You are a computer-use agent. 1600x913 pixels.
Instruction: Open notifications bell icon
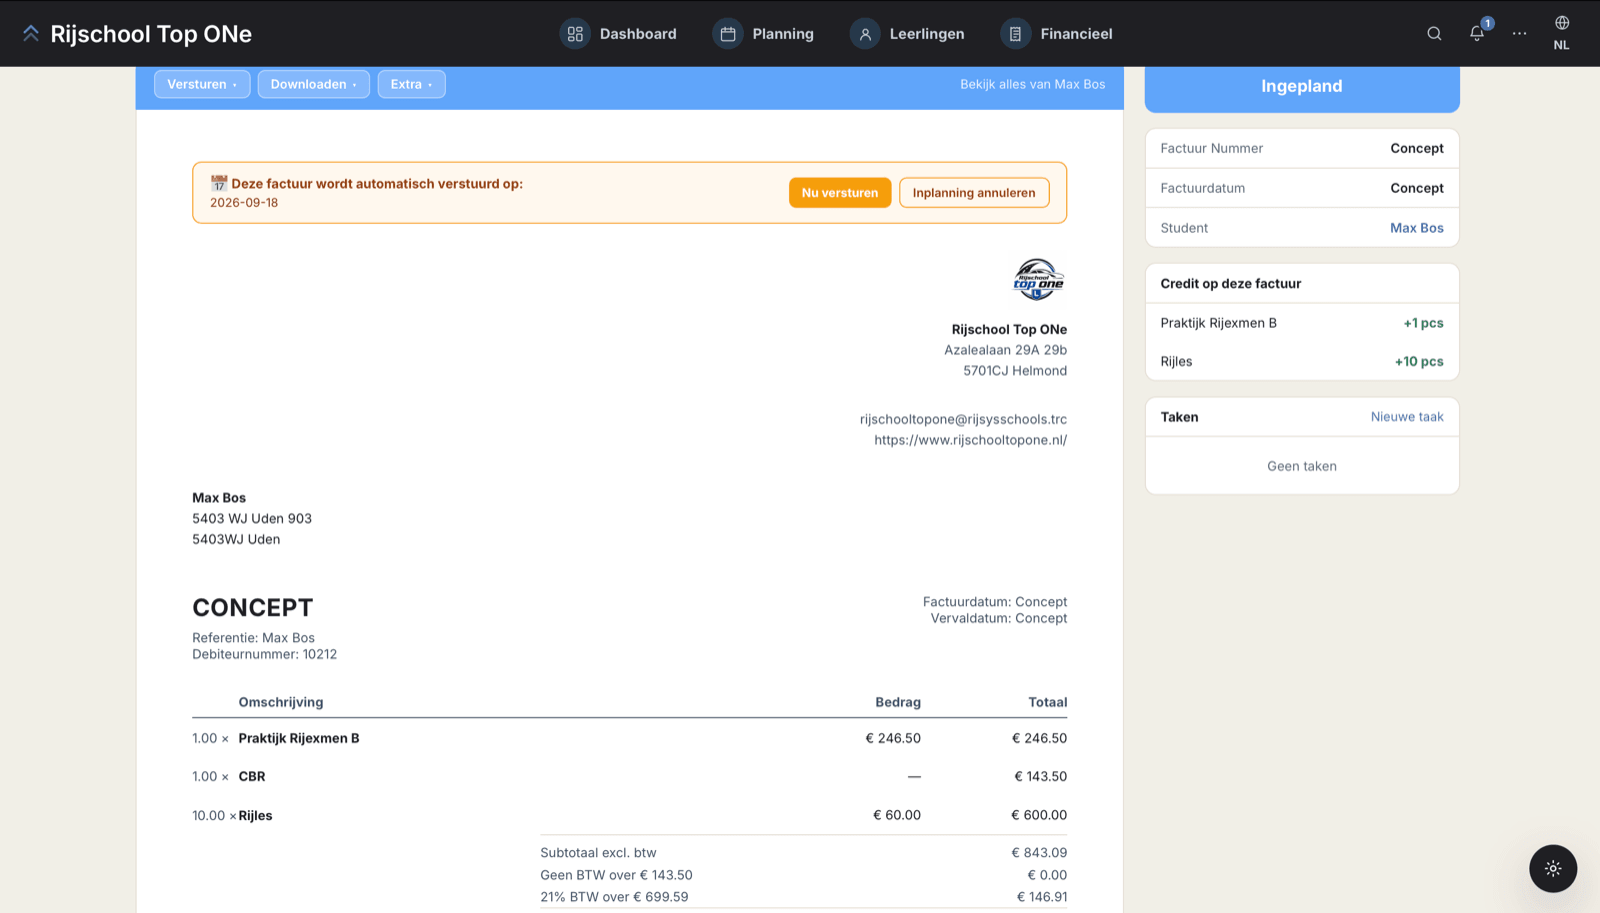(x=1477, y=34)
